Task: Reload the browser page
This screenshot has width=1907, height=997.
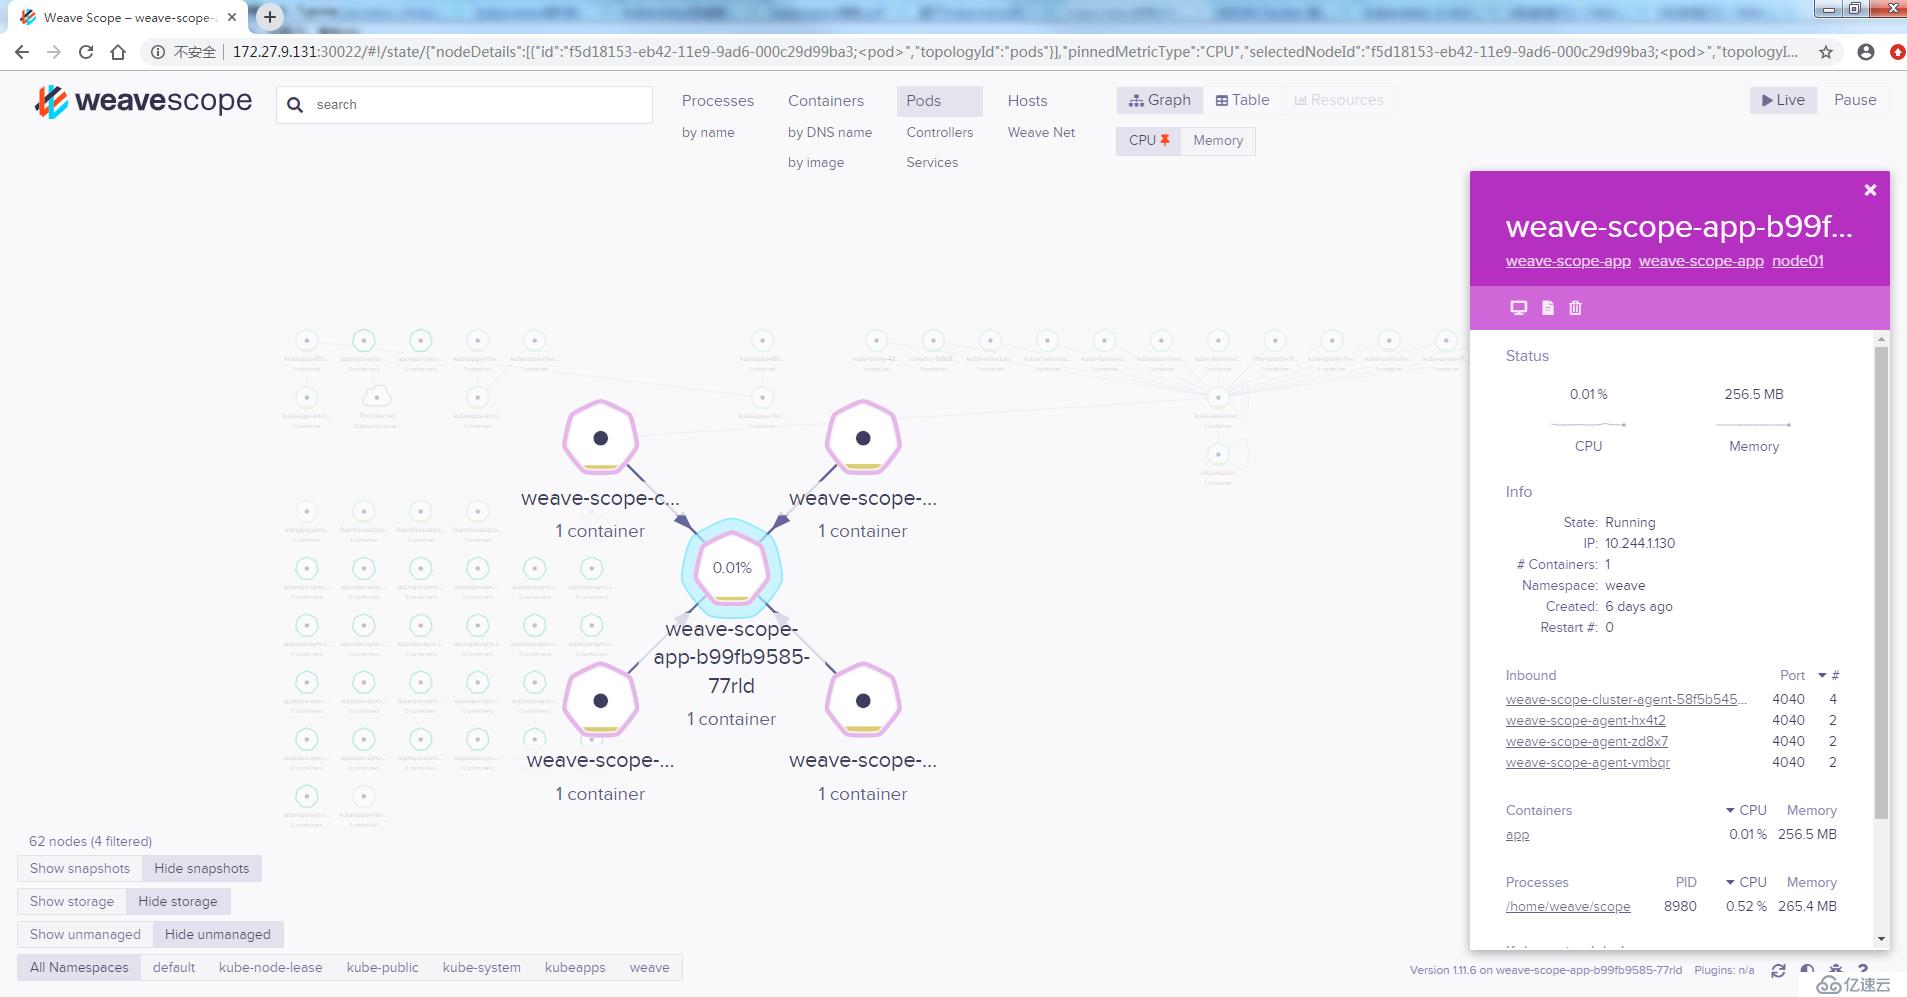Action: pyautogui.click(x=86, y=52)
